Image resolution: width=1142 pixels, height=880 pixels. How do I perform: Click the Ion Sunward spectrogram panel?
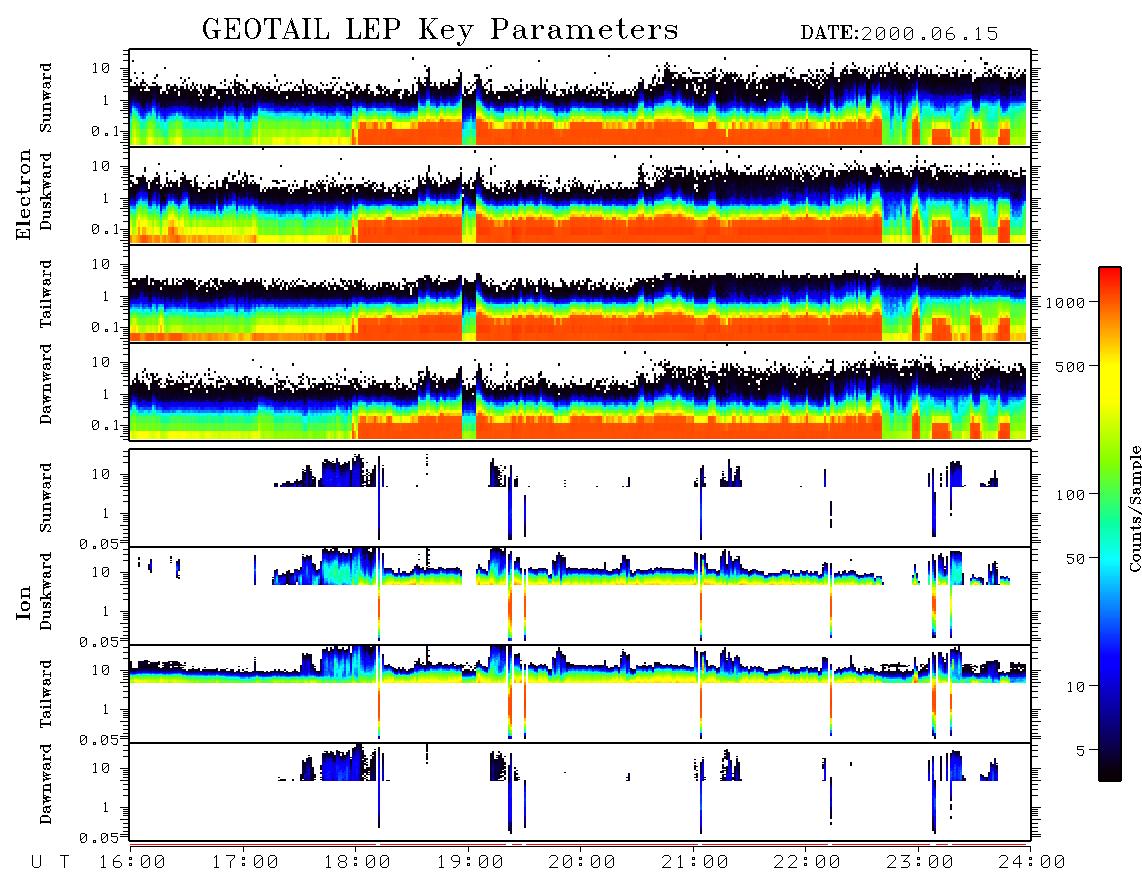pyautogui.click(x=580, y=498)
